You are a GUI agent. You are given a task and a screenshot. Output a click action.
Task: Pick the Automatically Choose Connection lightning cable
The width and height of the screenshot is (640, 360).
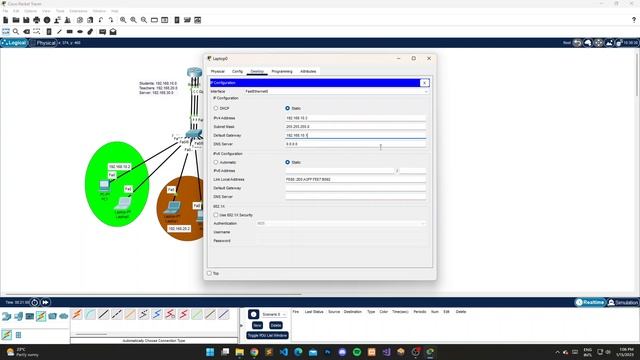tap(77, 314)
